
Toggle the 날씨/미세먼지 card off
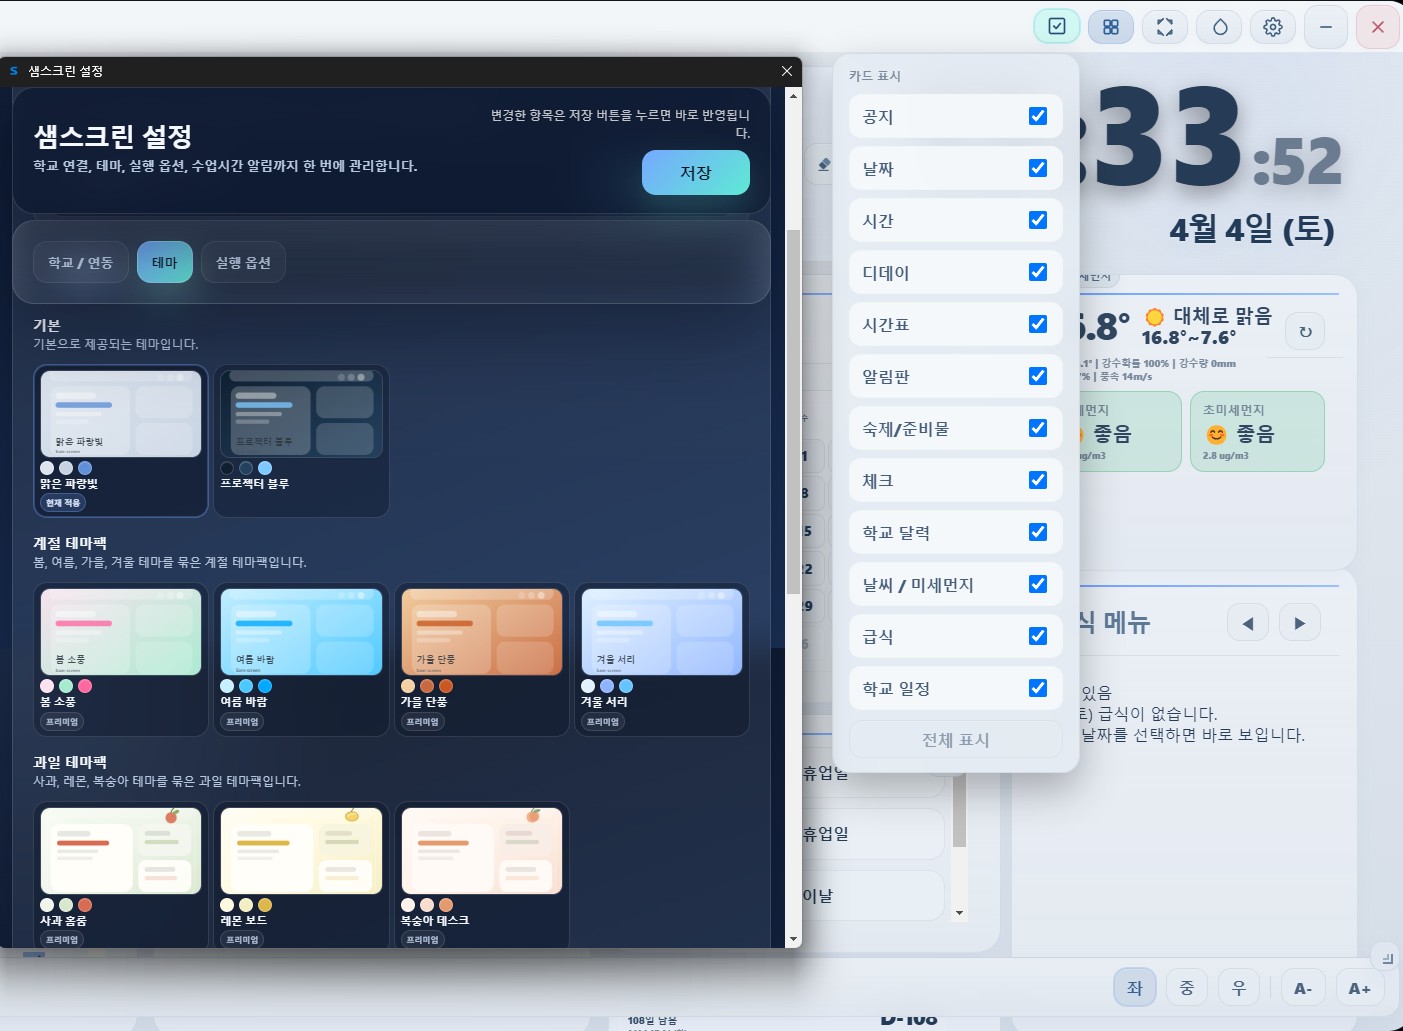pos(1037,584)
